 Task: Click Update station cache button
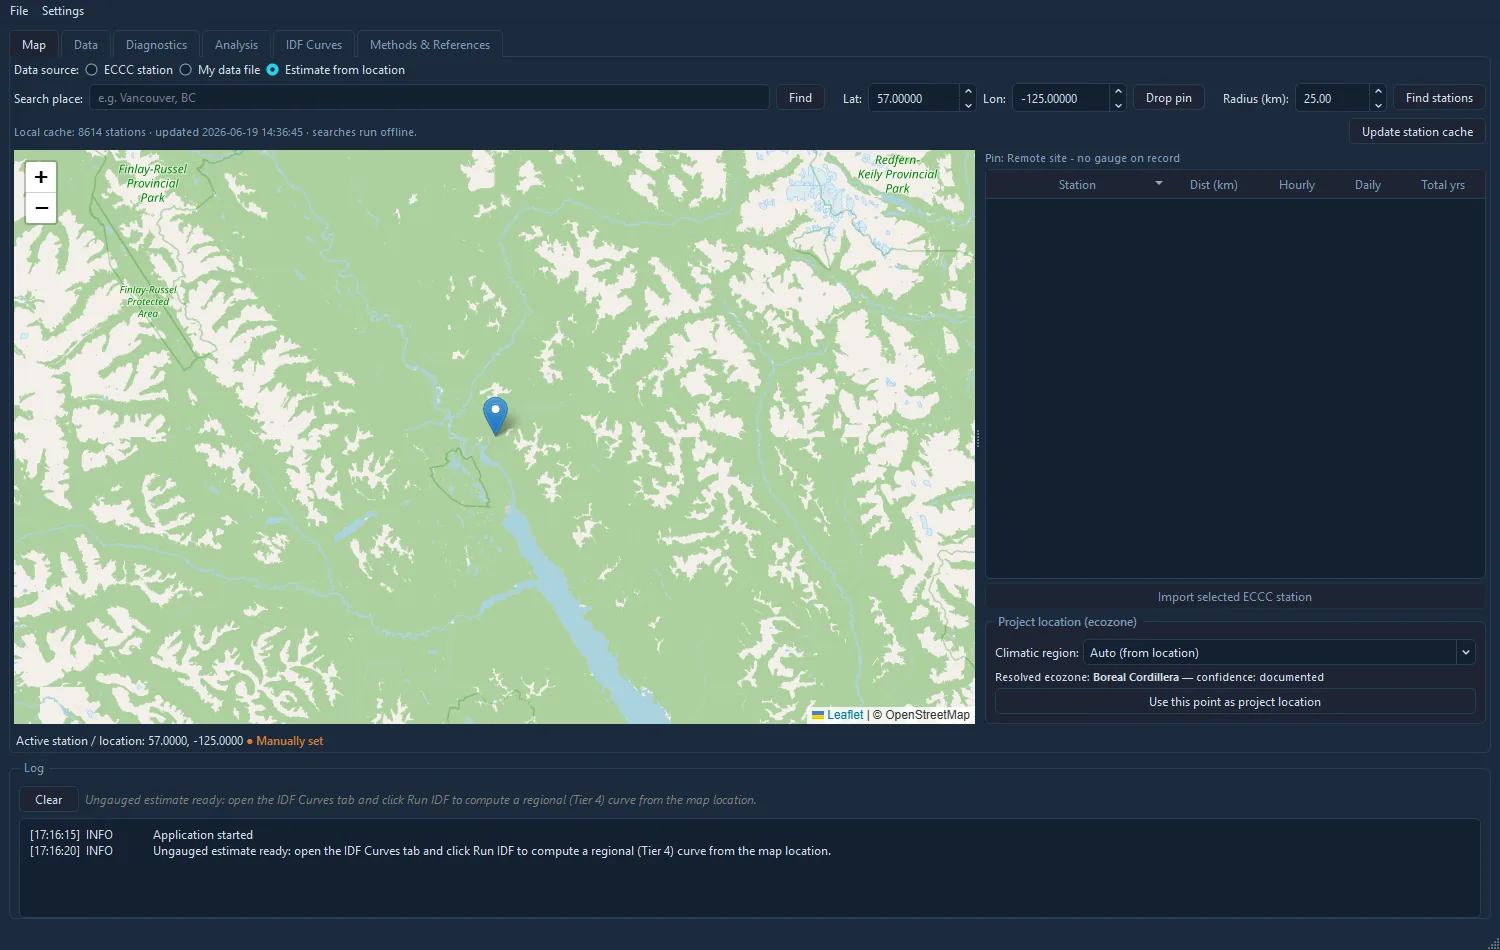[x=1417, y=132]
